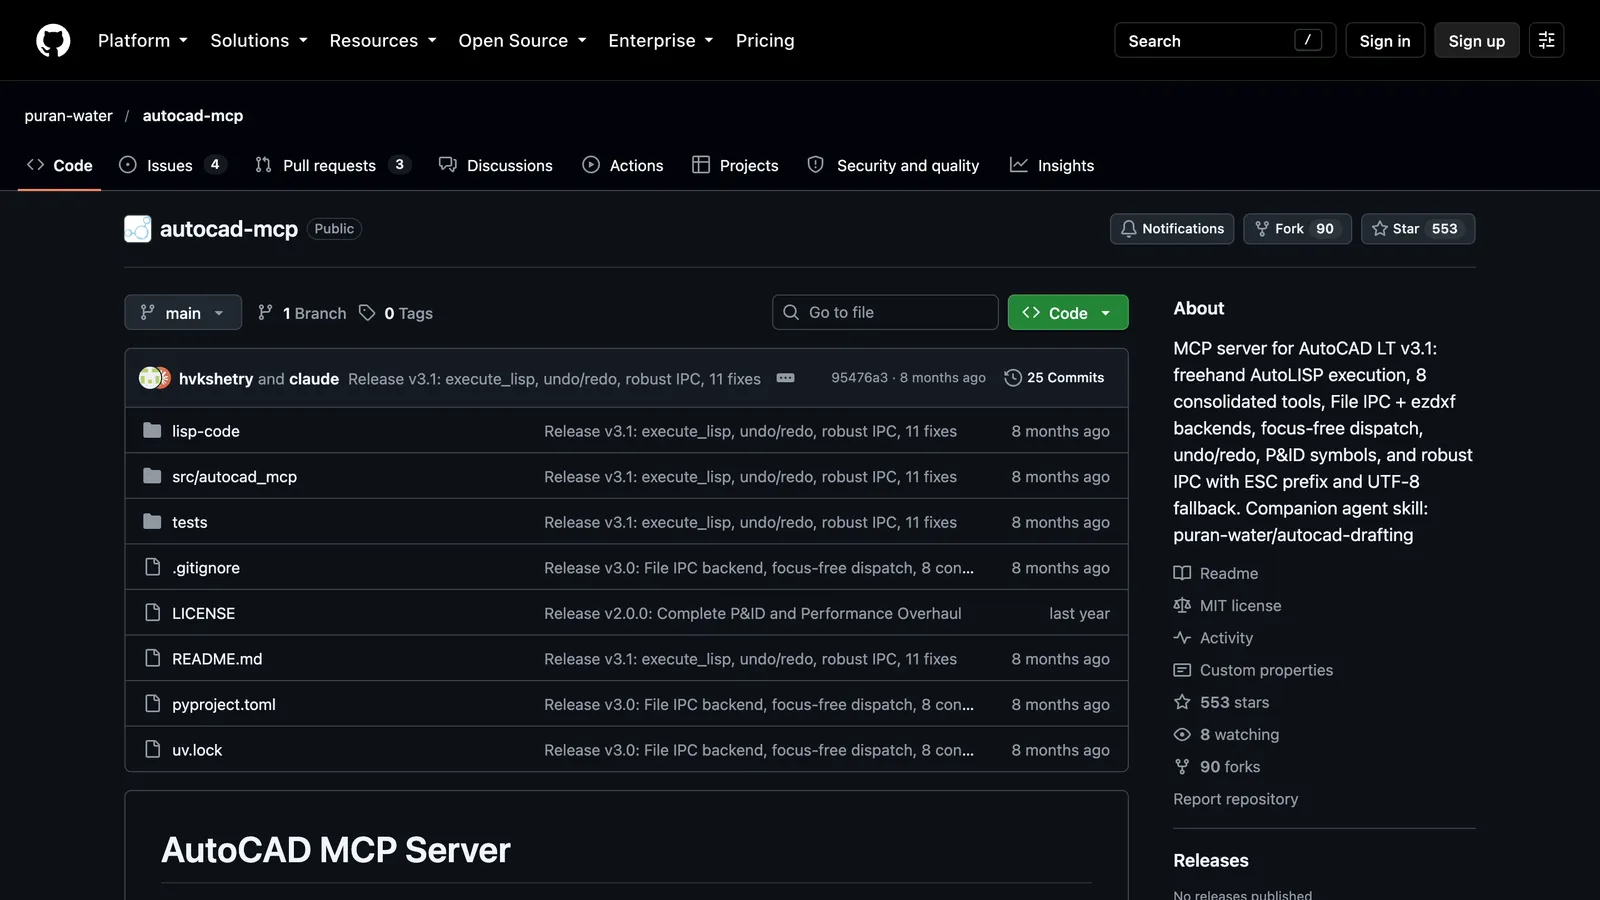
Task: Click the commit author avatars
Action: (x=155, y=378)
